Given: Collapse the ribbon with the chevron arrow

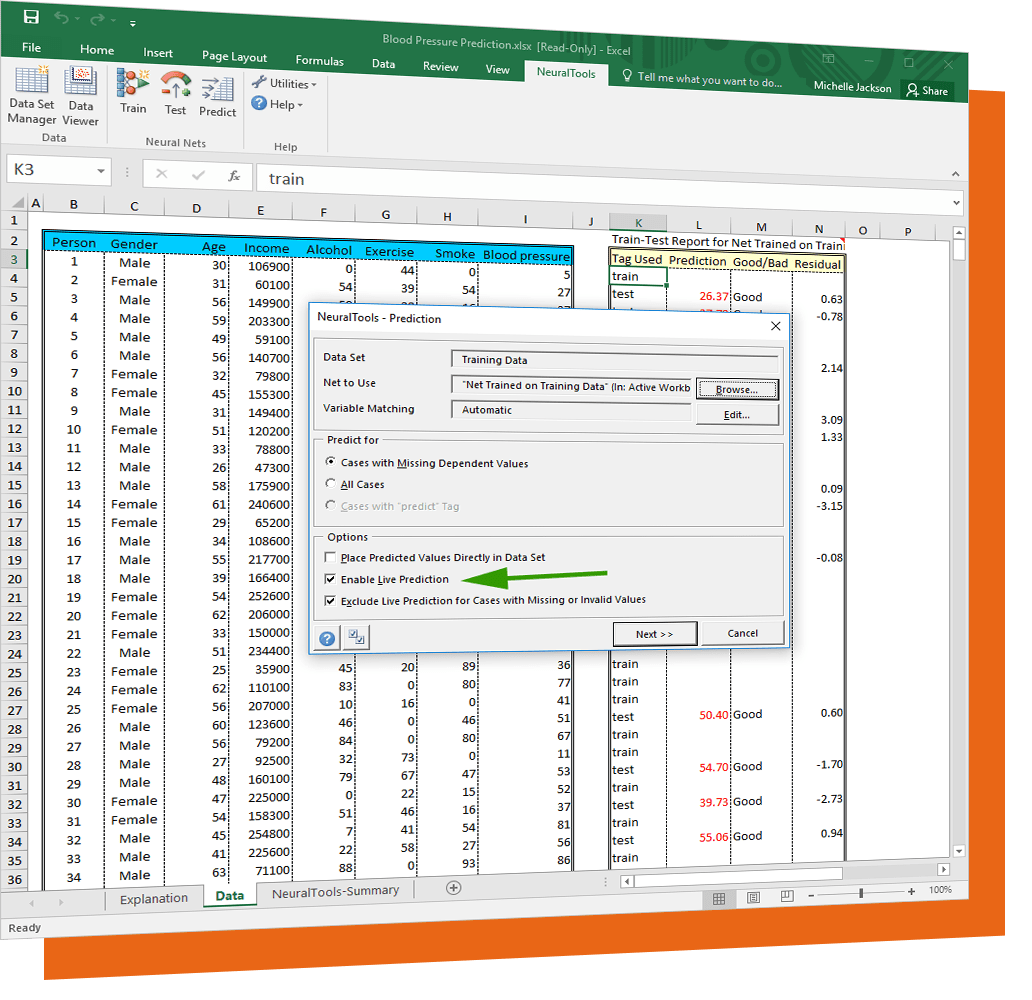Looking at the screenshot, I should (x=955, y=174).
